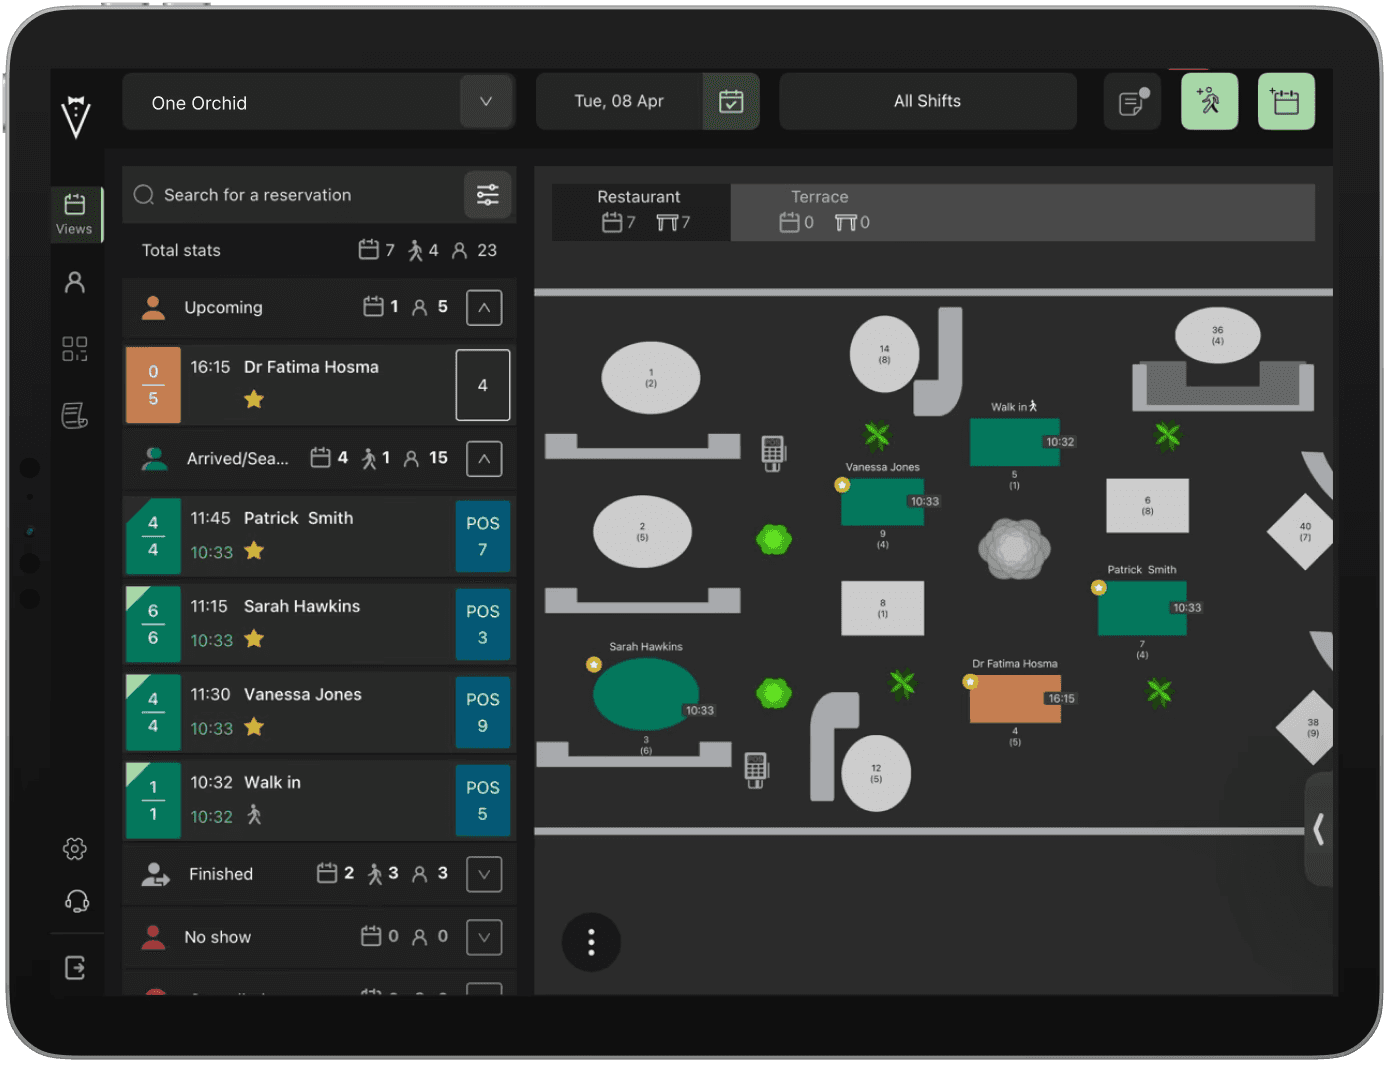1389x1065 pixels.
Task: Click star badge on Dr Fatima Hosma table
Action: [969, 682]
